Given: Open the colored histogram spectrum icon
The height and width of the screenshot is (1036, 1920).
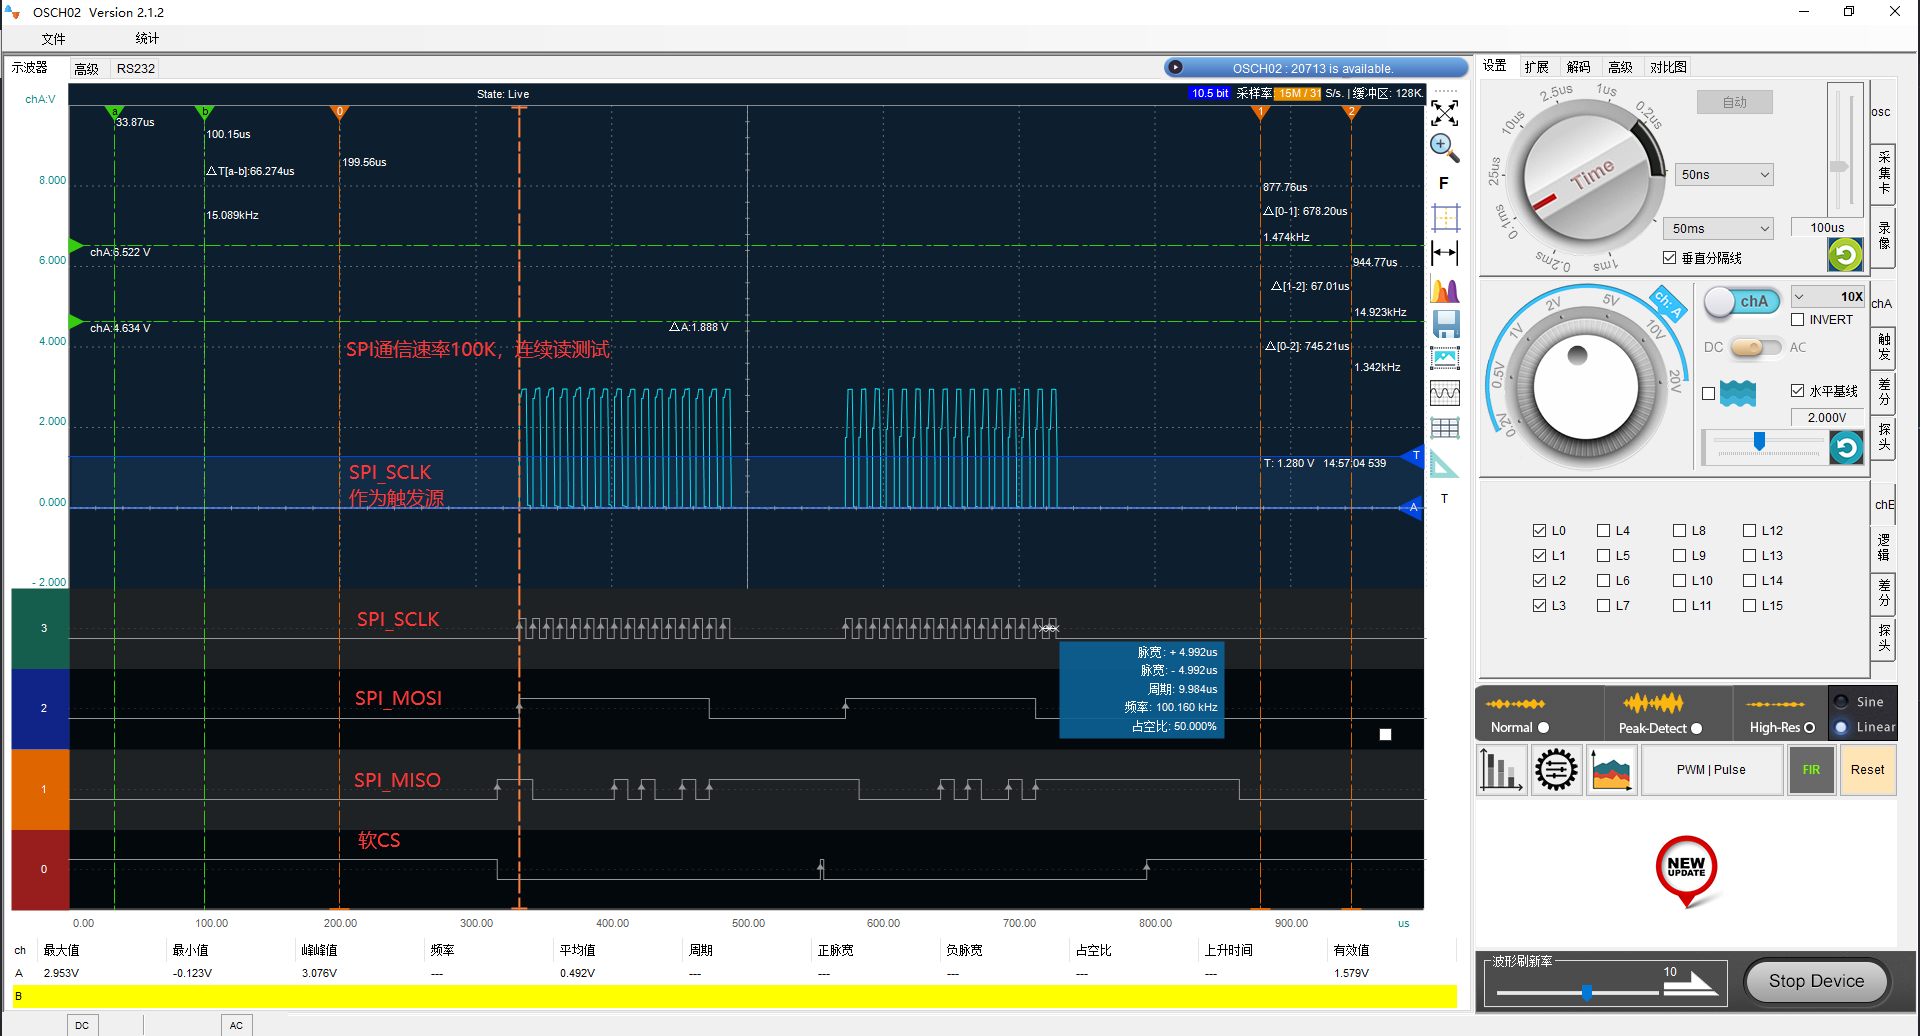Looking at the screenshot, I should point(1445,289).
